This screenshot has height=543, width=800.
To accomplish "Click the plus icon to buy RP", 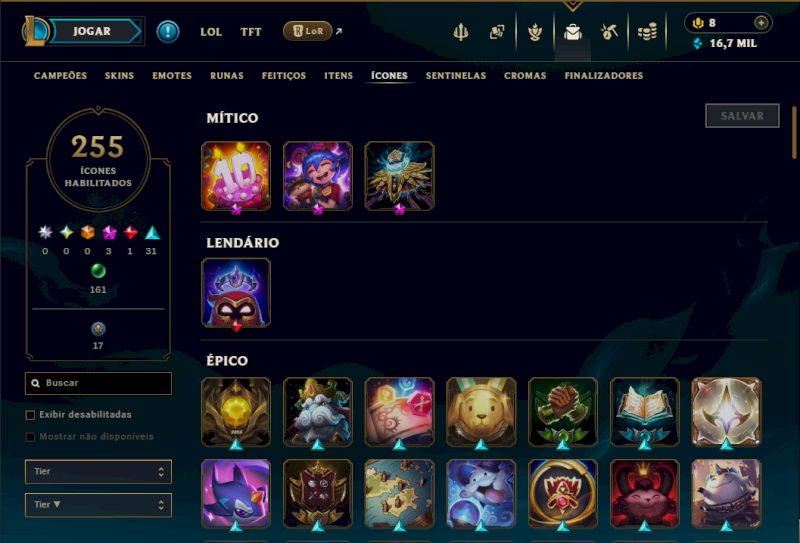I will click(761, 23).
